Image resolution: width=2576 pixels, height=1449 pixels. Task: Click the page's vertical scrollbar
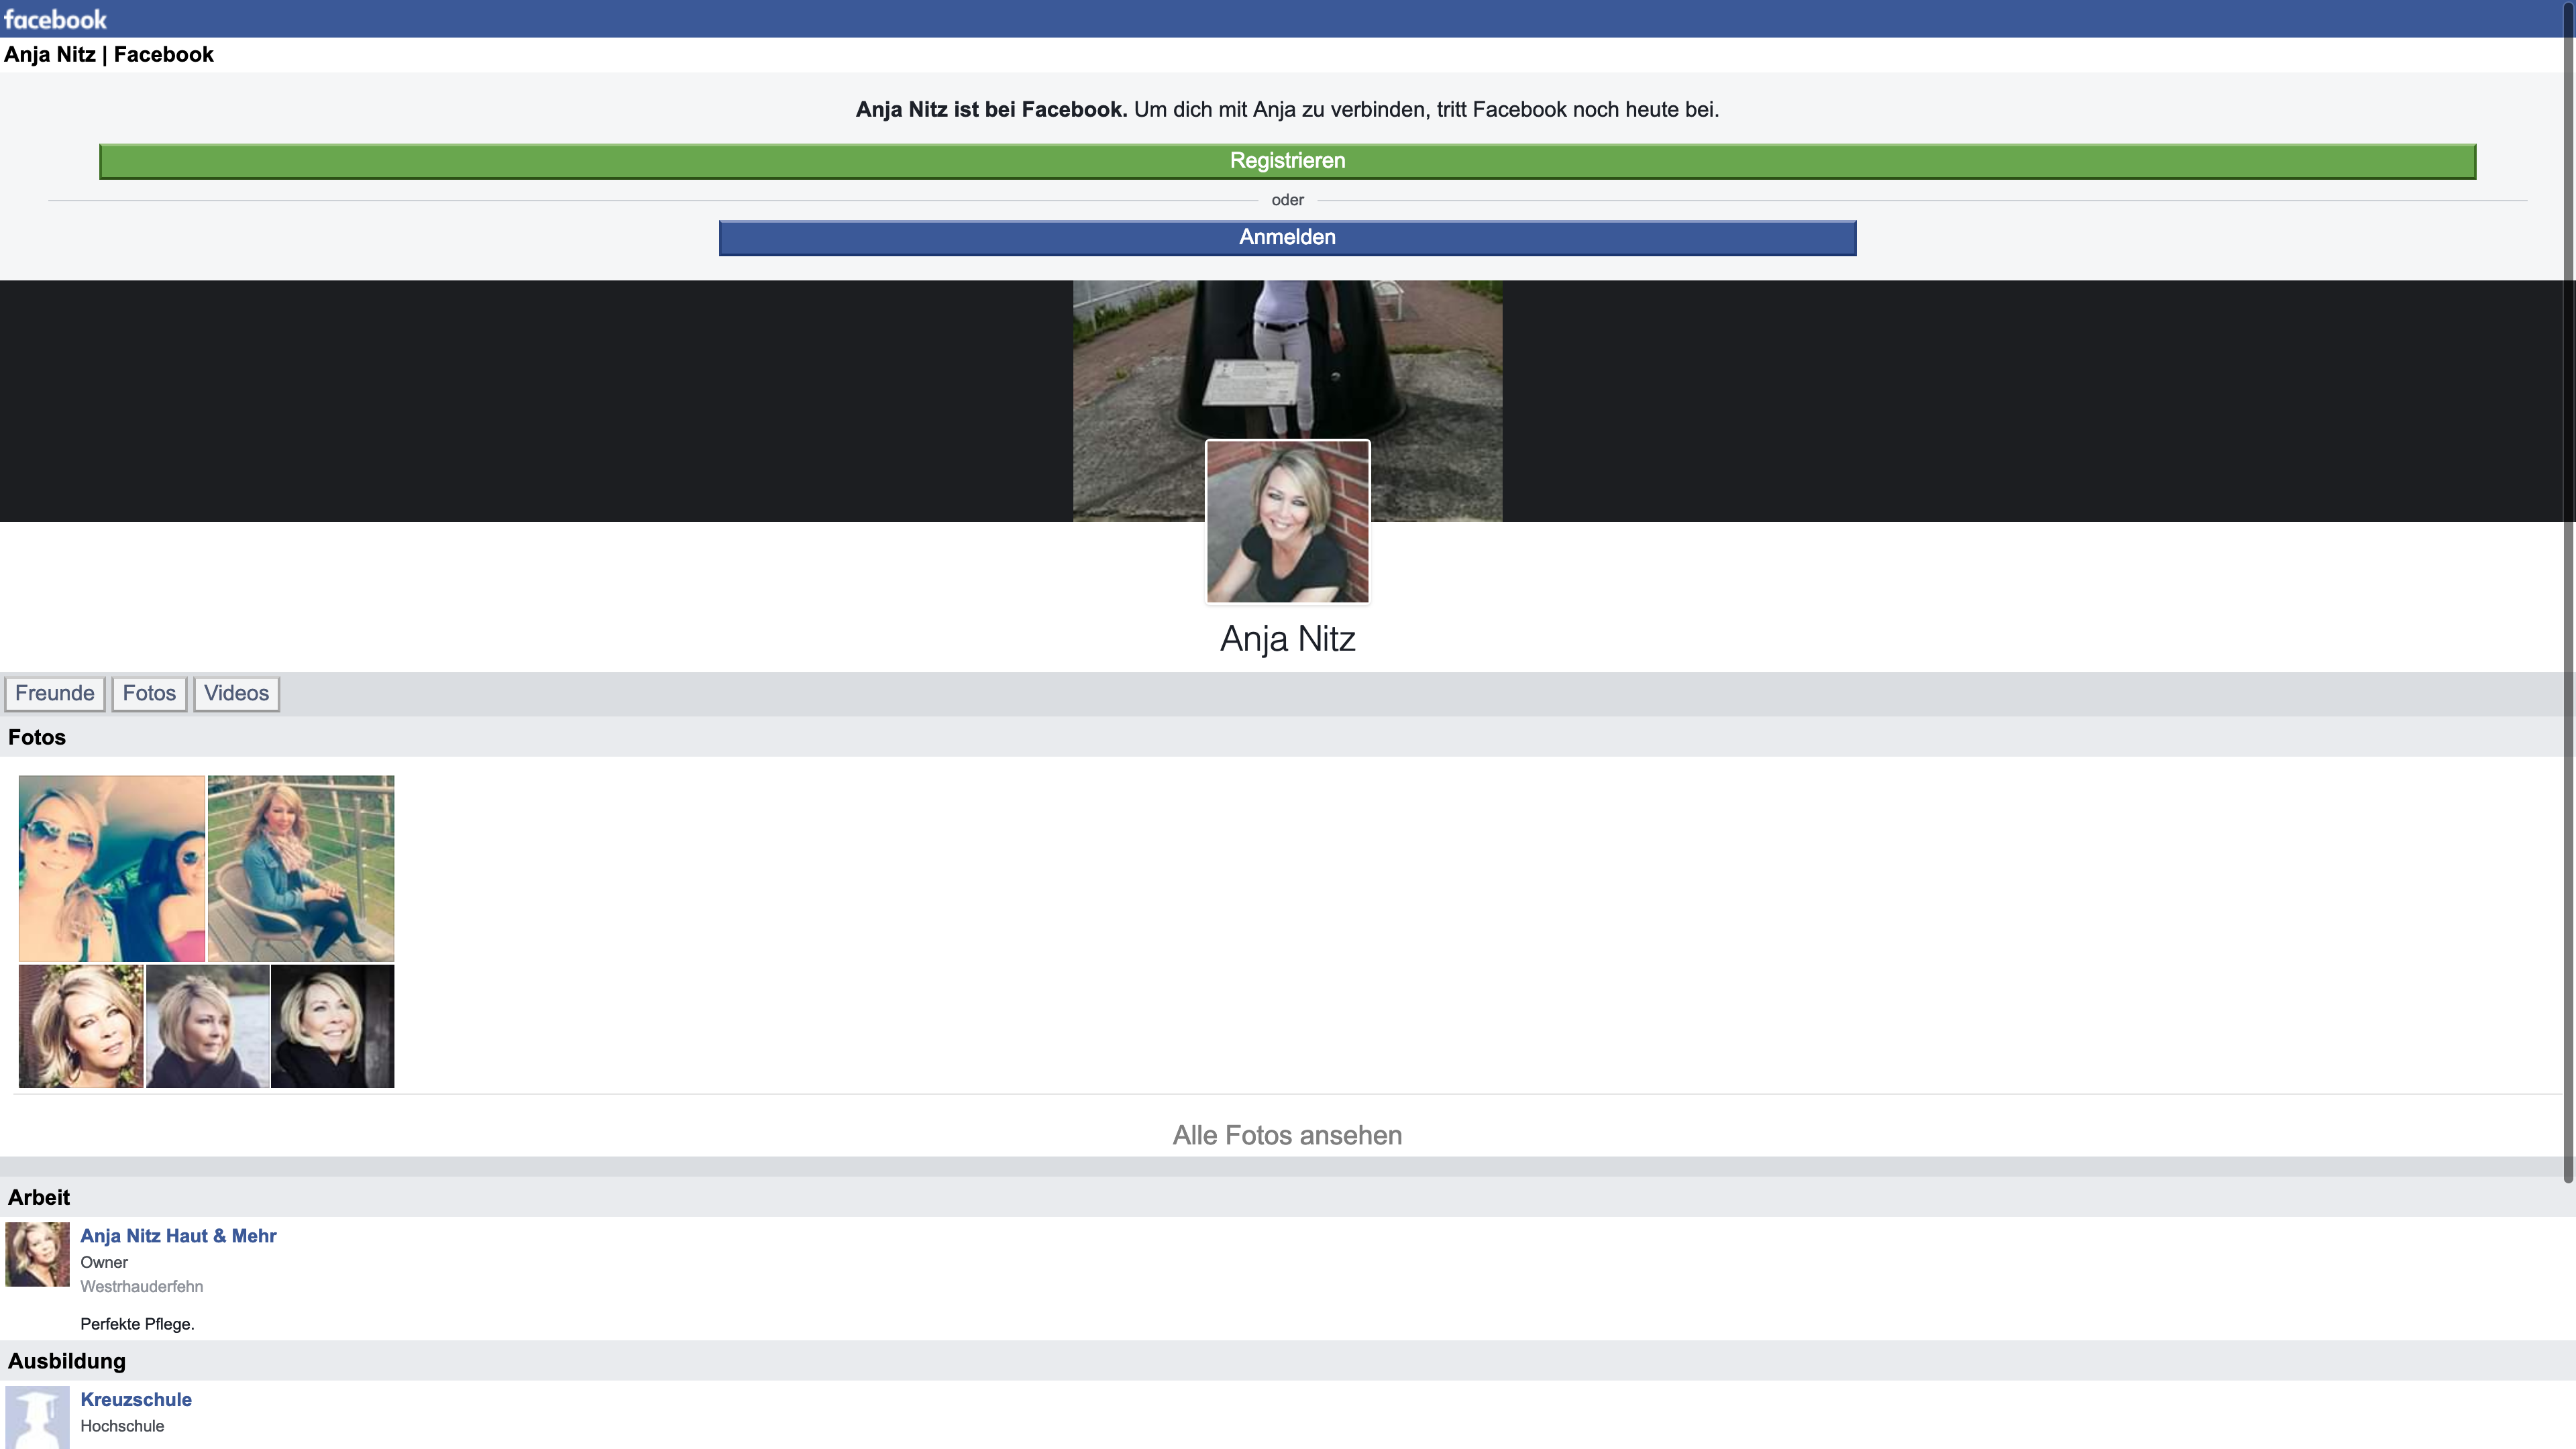(2568, 600)
